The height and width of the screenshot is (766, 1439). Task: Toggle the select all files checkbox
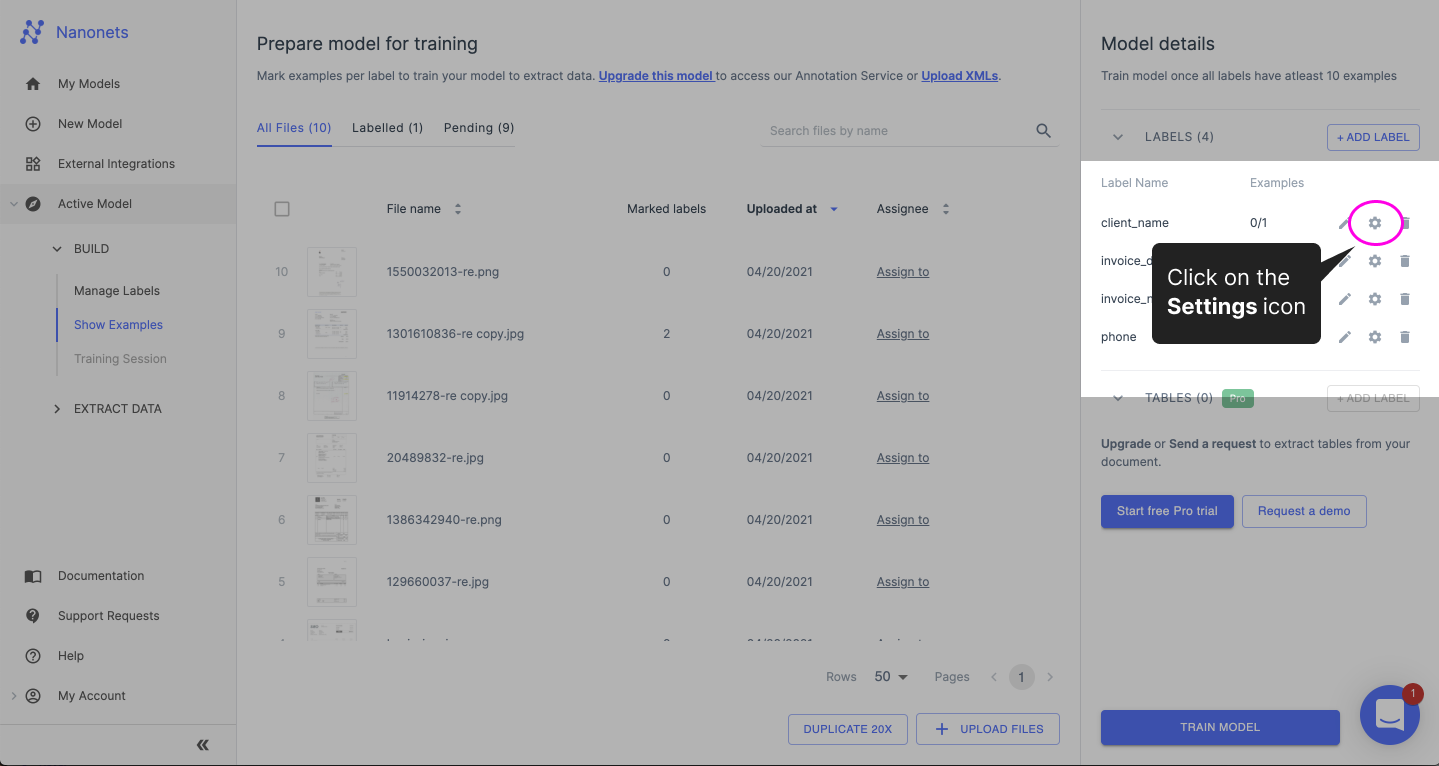(282, 209)
